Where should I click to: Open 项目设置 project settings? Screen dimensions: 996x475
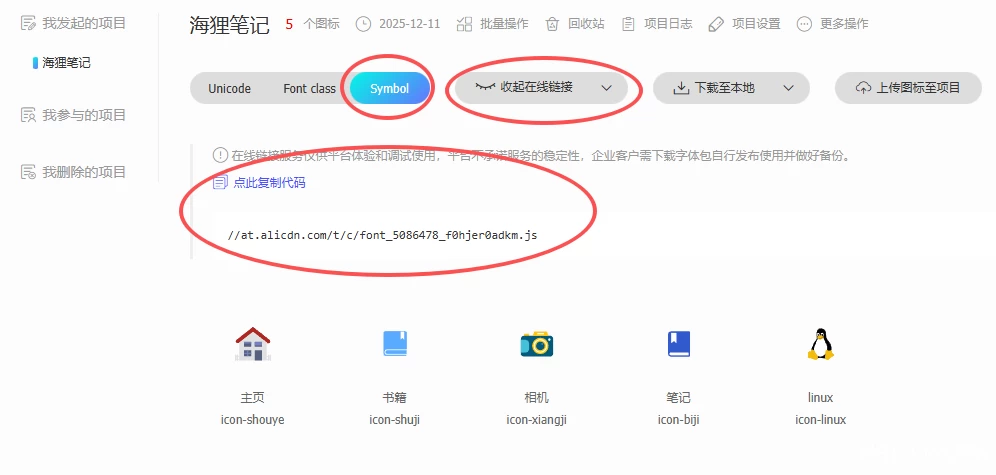745,24
